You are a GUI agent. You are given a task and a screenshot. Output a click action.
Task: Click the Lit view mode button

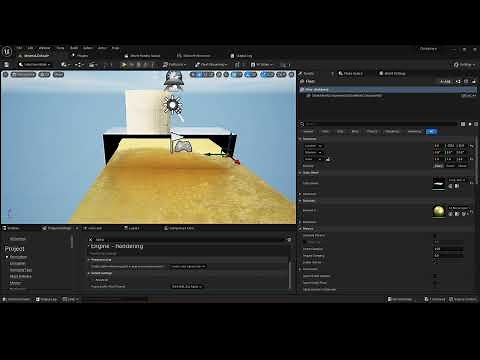click(44, 74)
